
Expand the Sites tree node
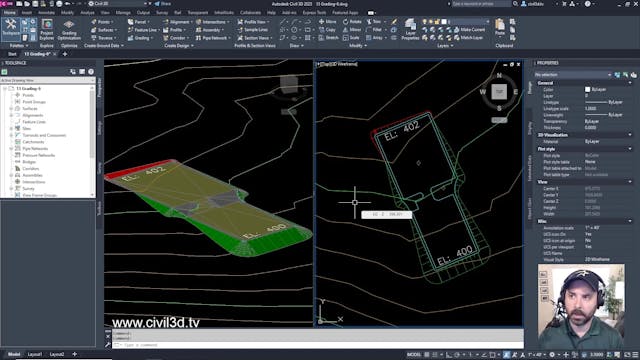click(x=11, y=129)
